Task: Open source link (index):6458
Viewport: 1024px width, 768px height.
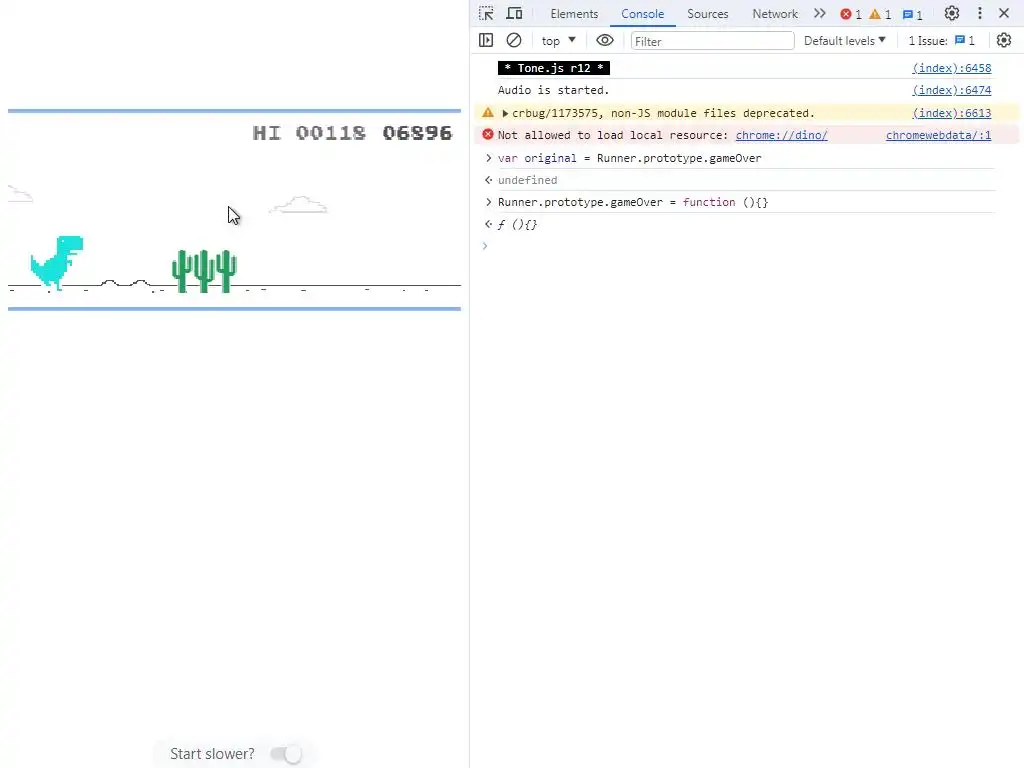Action: (x=952, y=68)
